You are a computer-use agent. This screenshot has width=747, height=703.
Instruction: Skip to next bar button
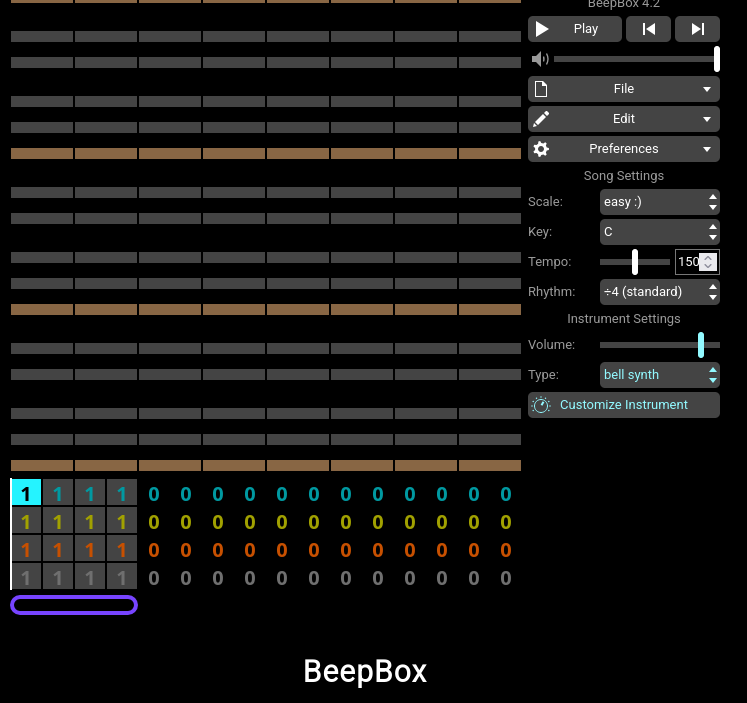point(697,29)
